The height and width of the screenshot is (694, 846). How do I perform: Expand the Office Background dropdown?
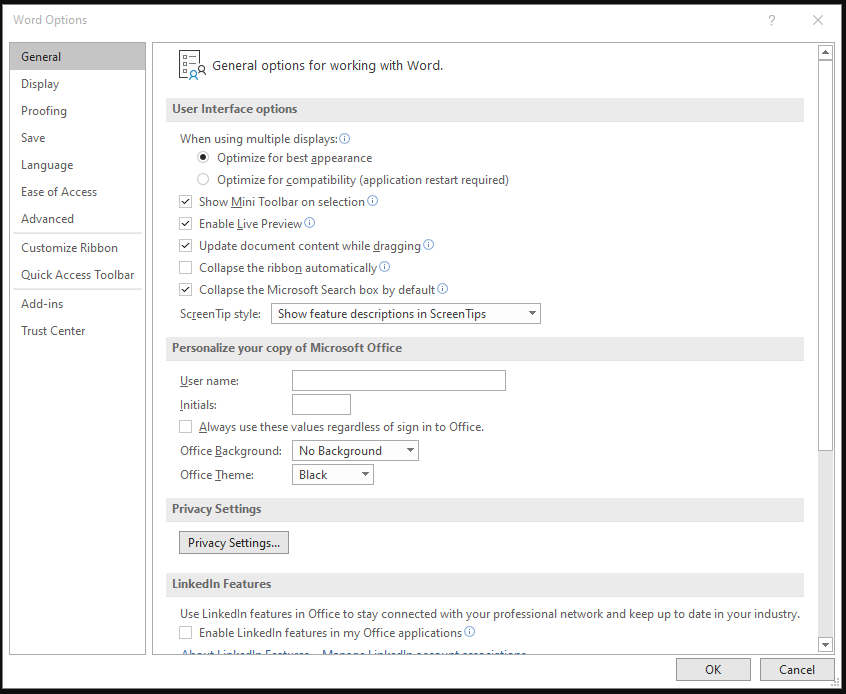(x=355, y=451)
